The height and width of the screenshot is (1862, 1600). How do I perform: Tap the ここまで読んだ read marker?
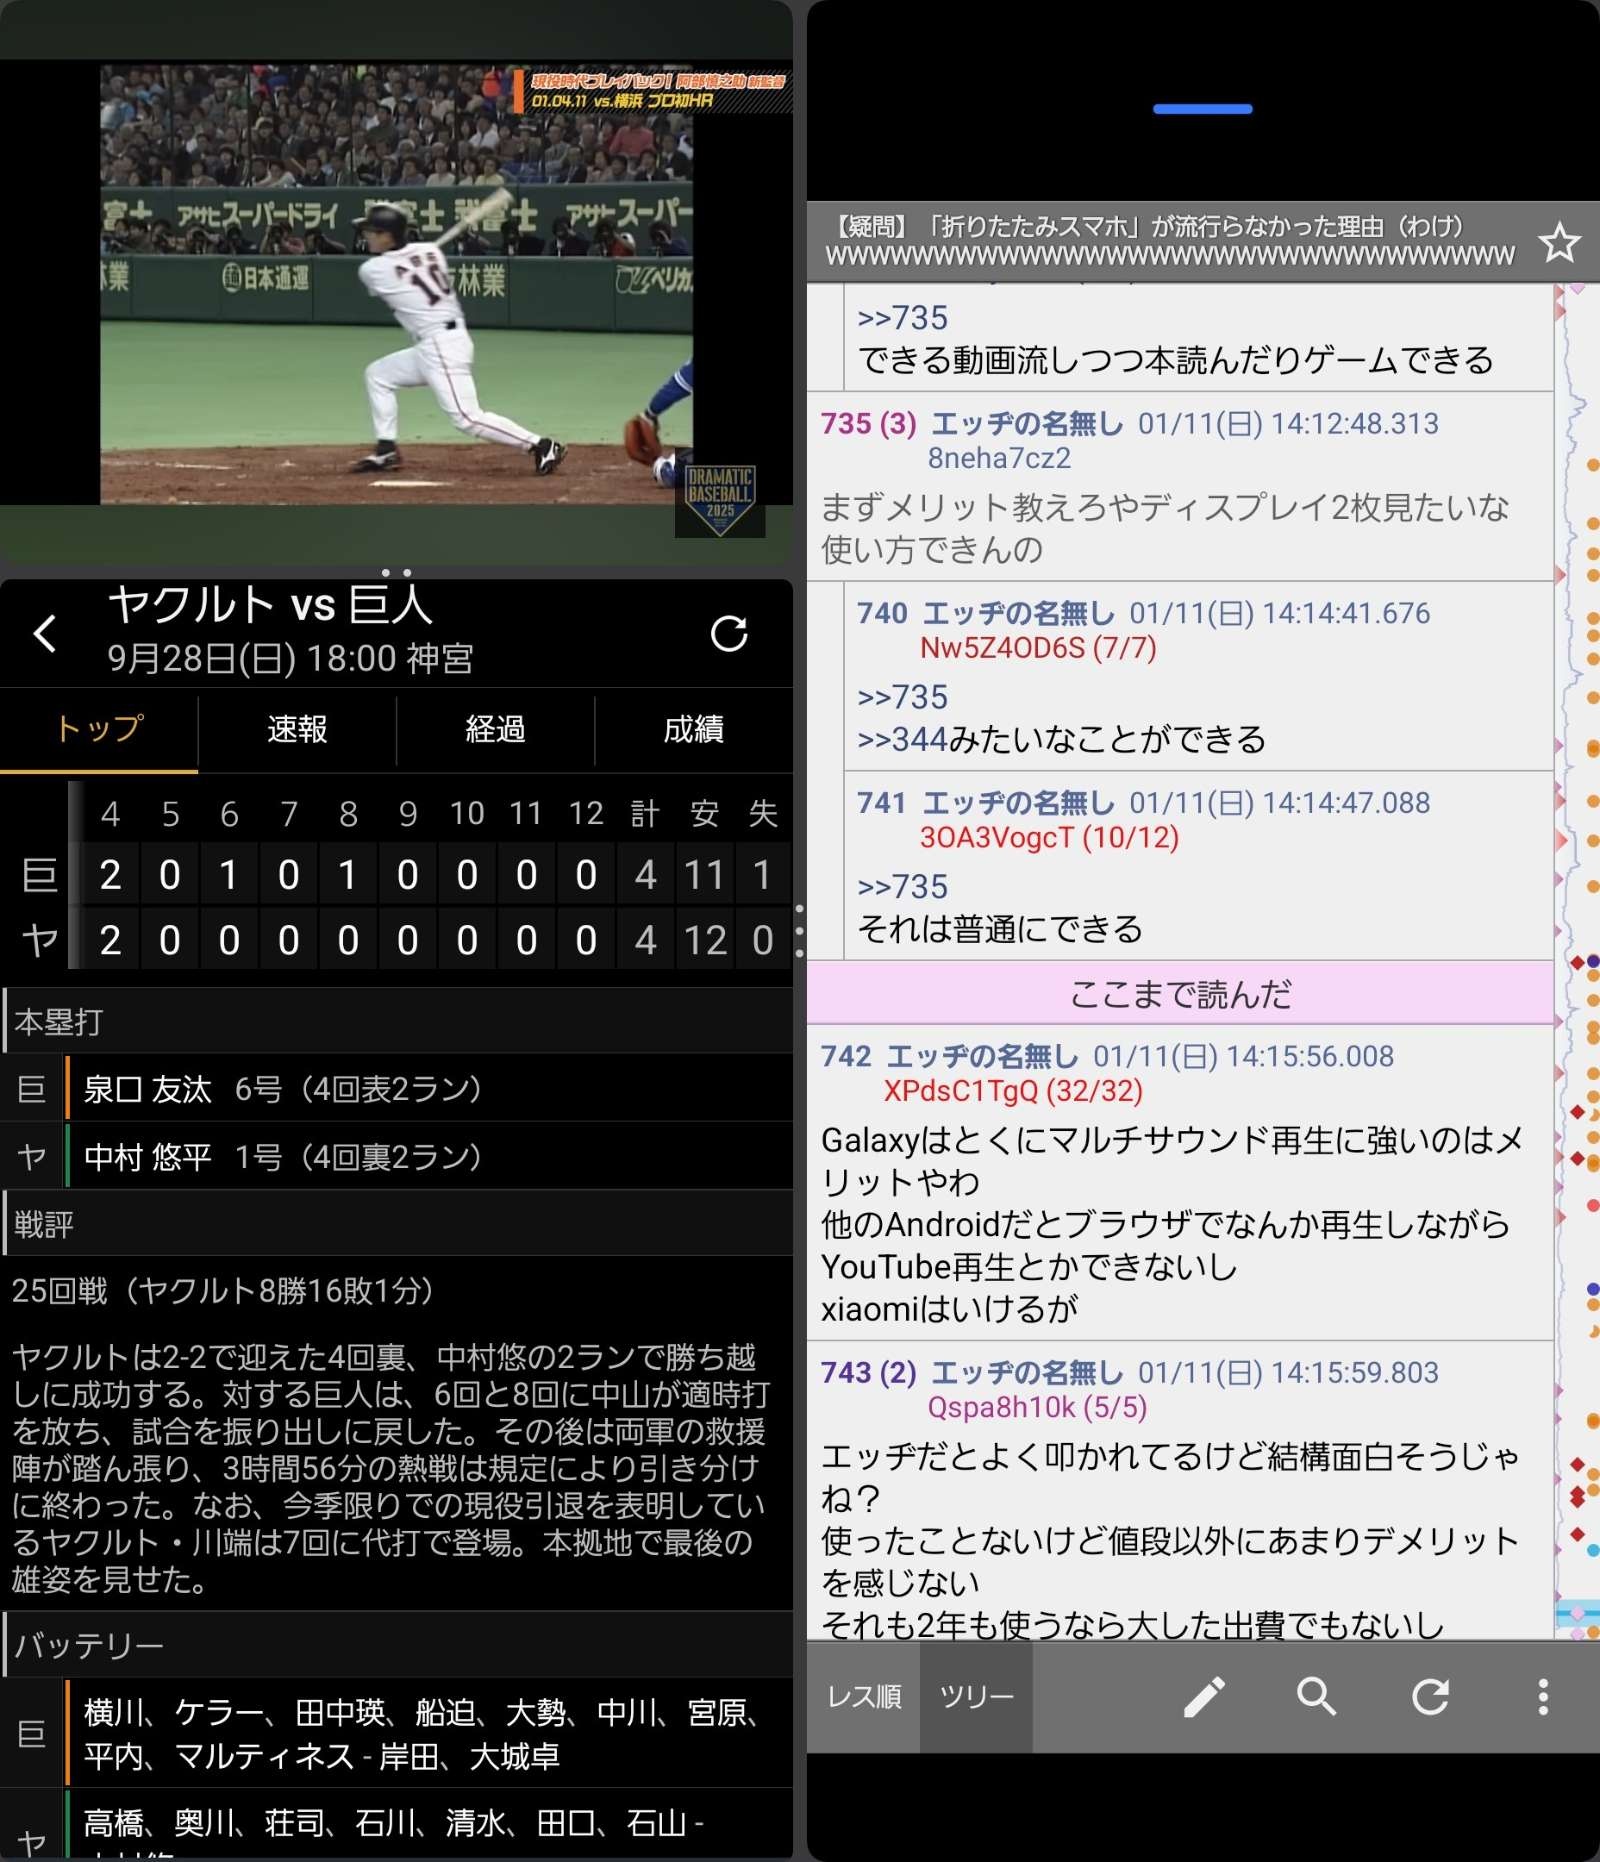tap(1180, 993)
